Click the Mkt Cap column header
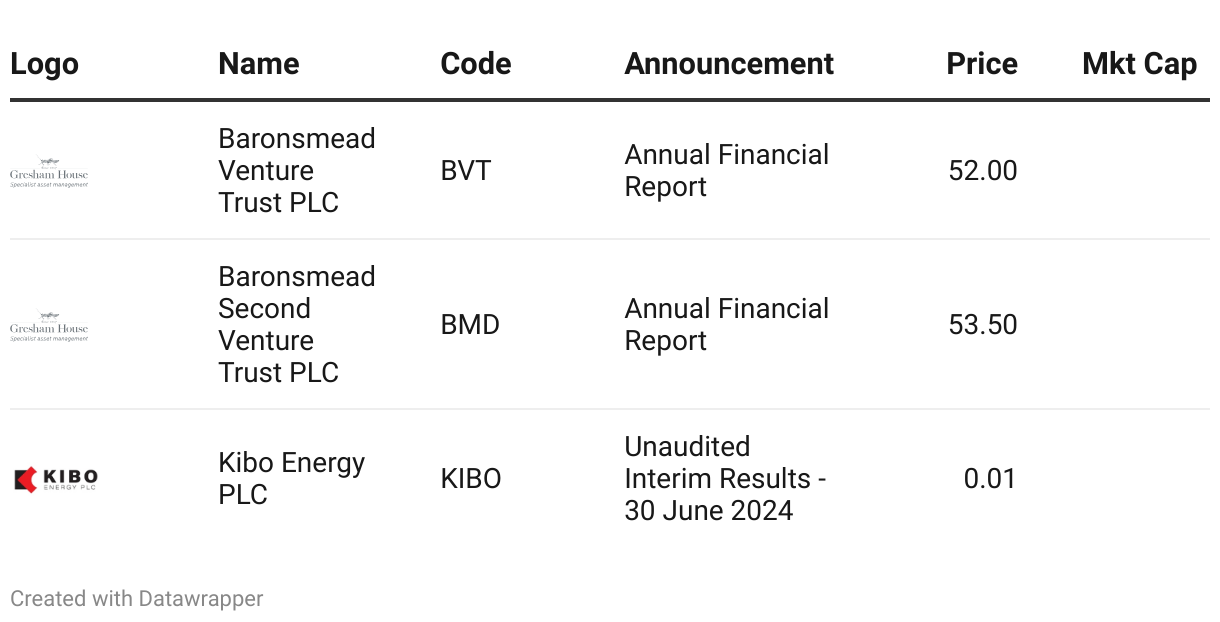 tap(1139, 64)
